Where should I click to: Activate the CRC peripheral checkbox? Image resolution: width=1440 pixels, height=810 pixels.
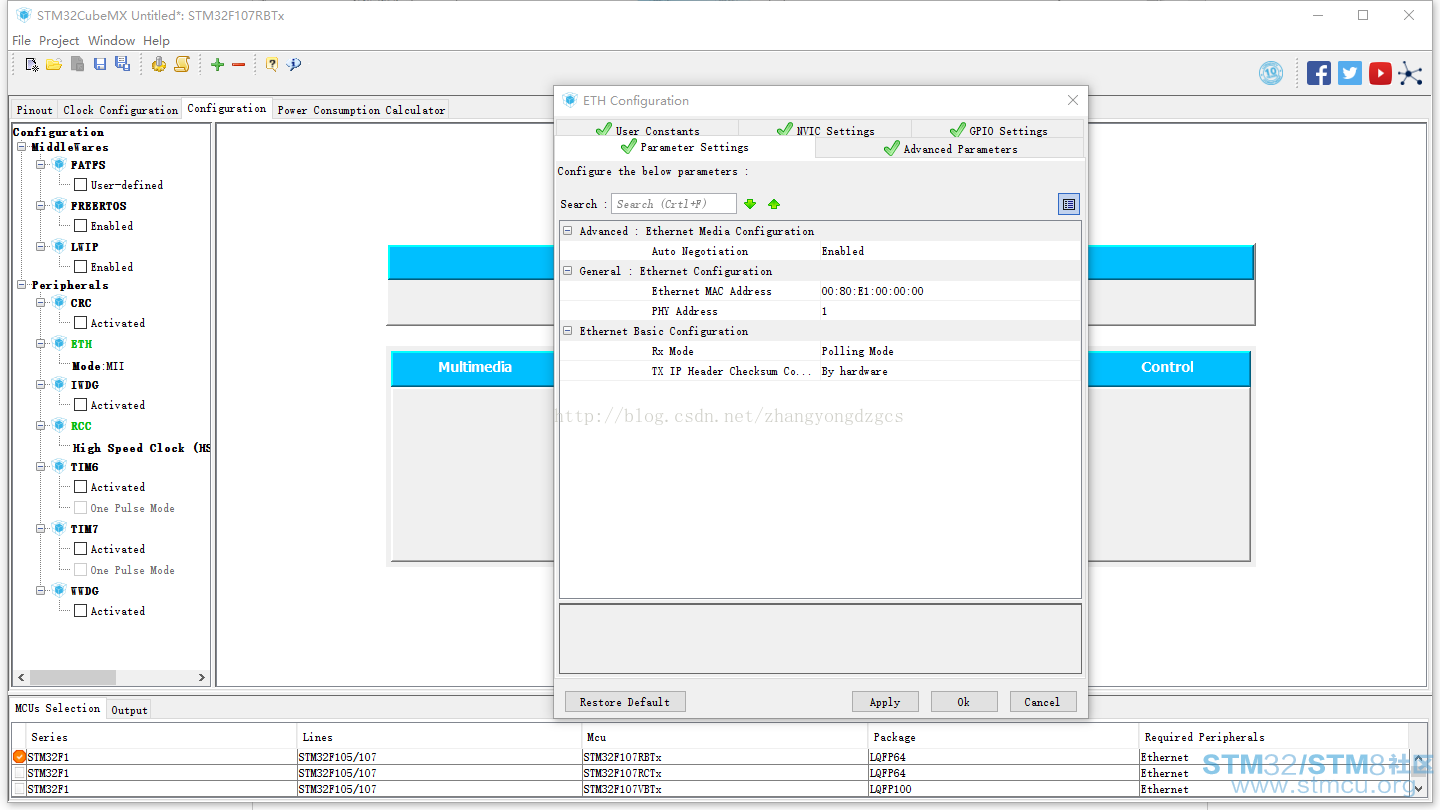coord(81,323)
